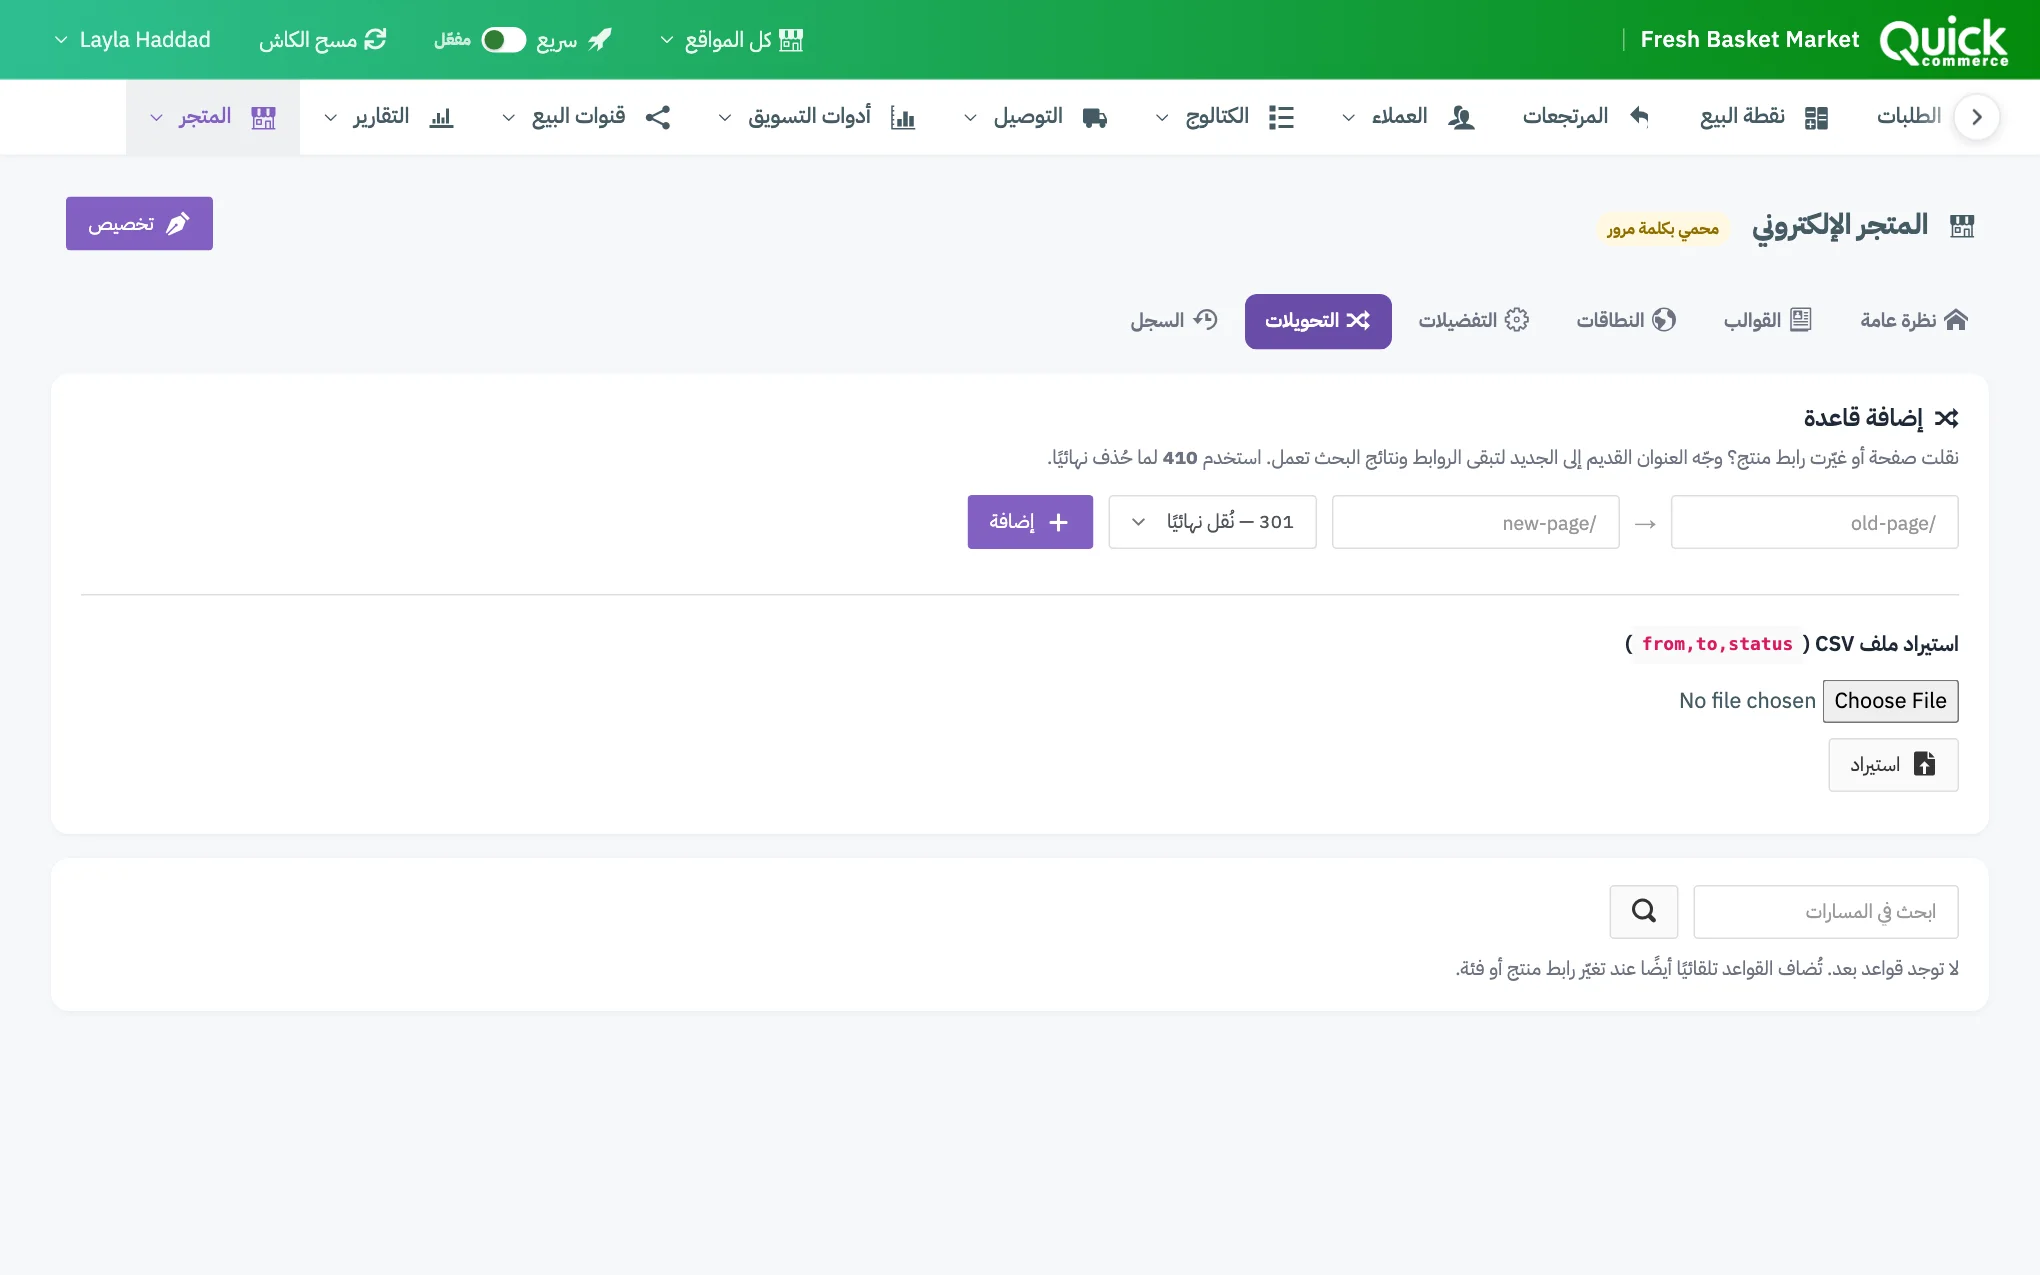Image resolution: width=2040 pixels, height=1275 pixels.
Task: Select the التحويلات redirects tab
Action: tap(1318, 321)
